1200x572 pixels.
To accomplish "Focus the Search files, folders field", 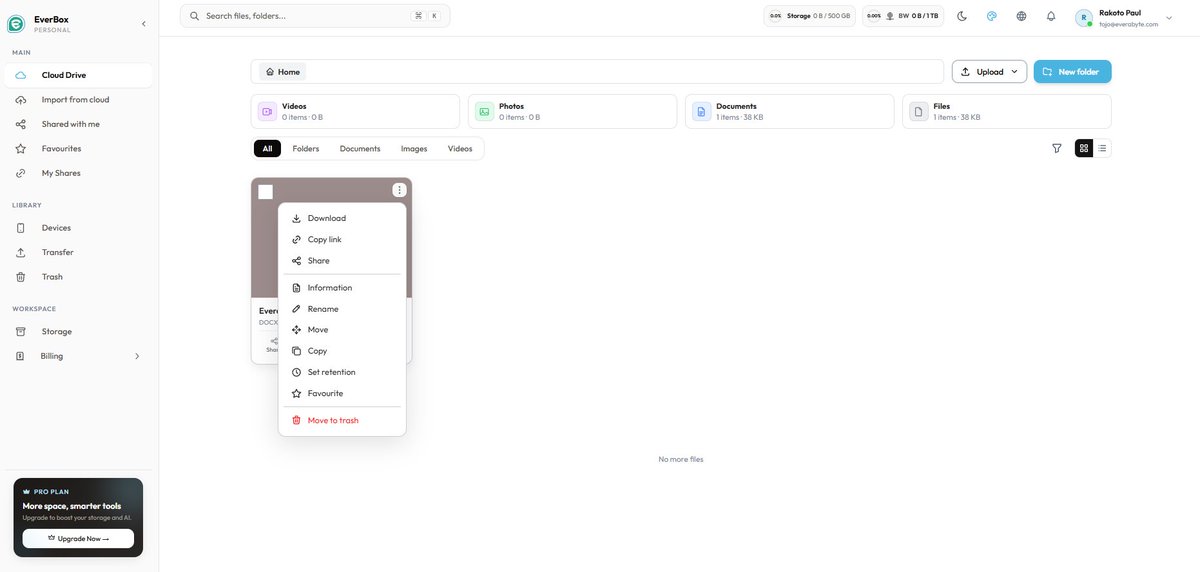I will pyautogui.click(x=315, y=16).
